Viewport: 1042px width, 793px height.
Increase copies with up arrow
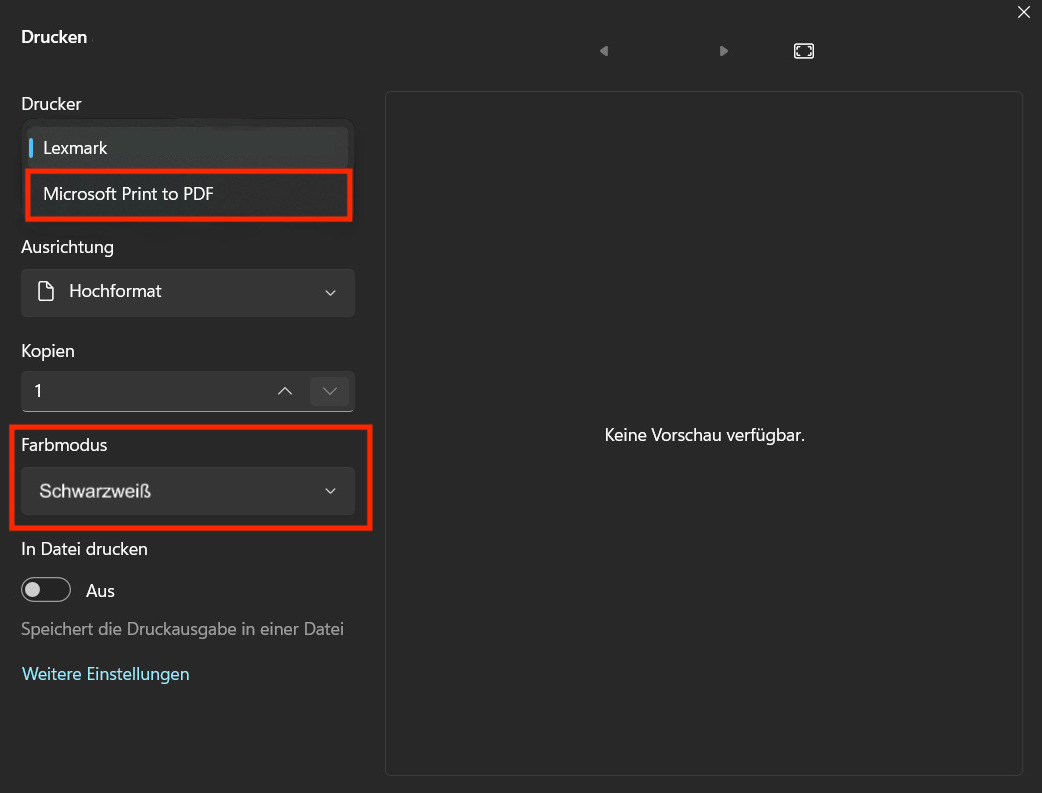[284, 391]
